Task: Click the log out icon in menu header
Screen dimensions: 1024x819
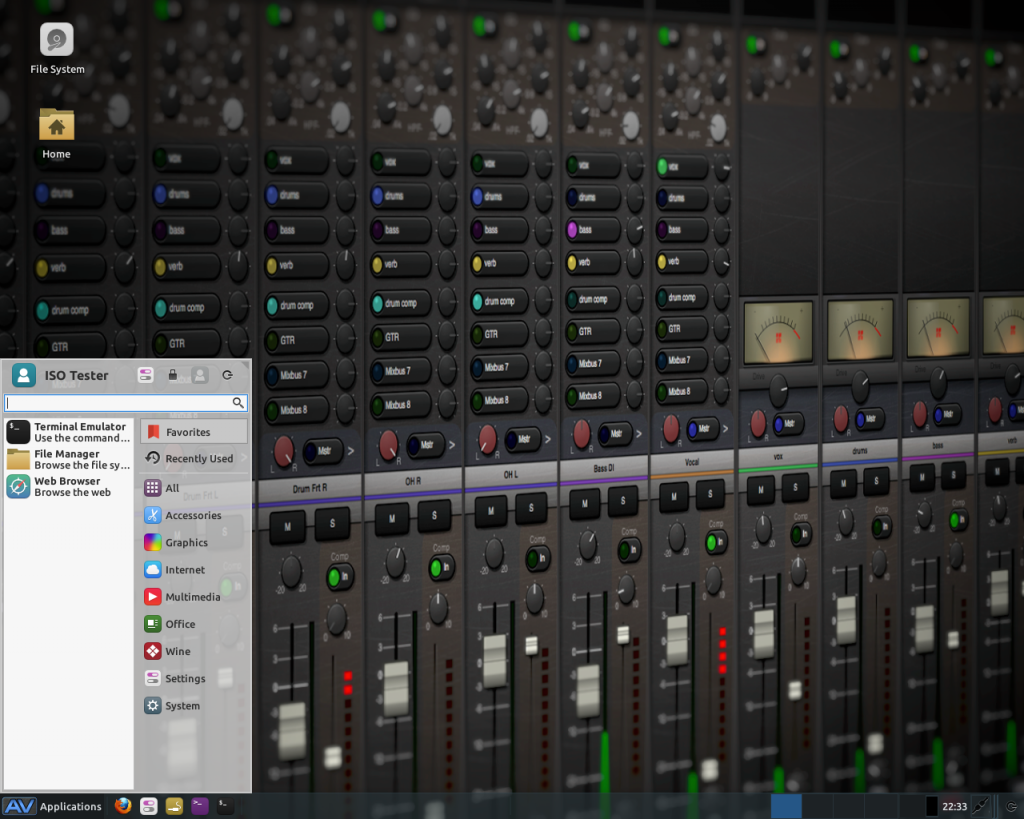Action: (227, 375)
